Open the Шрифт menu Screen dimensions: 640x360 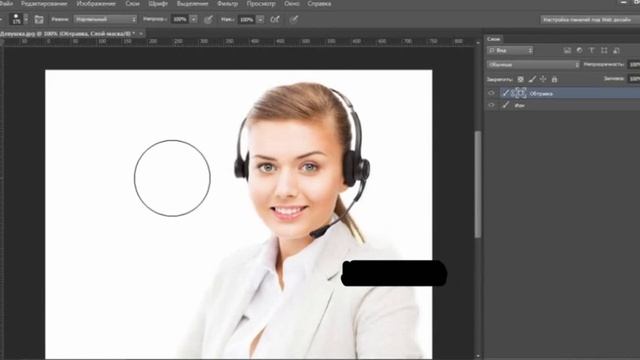(158, 4)
